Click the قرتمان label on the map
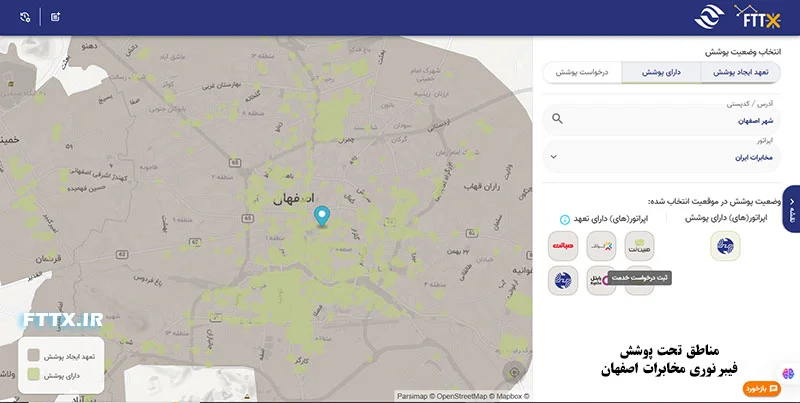 (49, 259)
